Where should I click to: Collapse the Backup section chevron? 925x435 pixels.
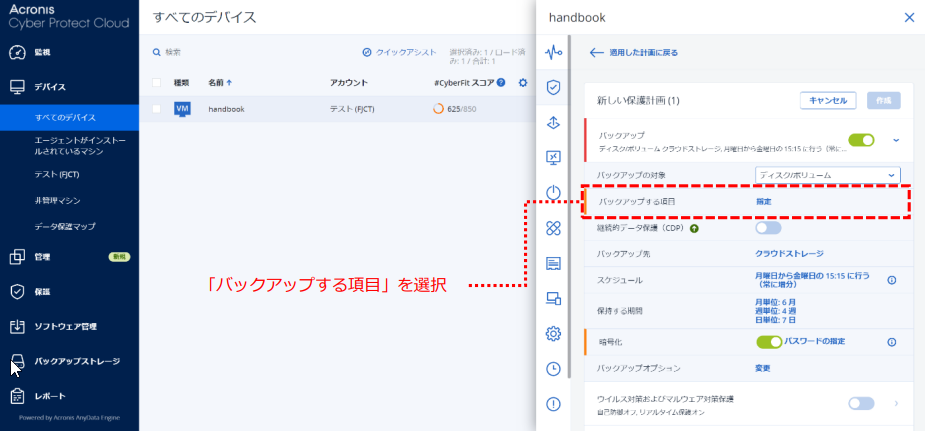896,140
